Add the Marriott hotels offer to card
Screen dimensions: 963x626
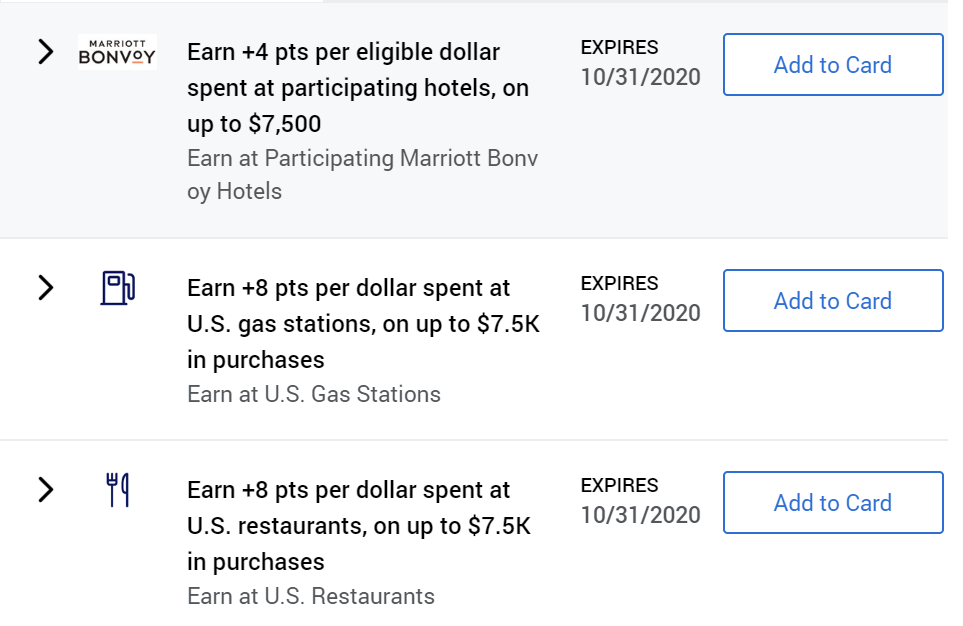[833, 65]
